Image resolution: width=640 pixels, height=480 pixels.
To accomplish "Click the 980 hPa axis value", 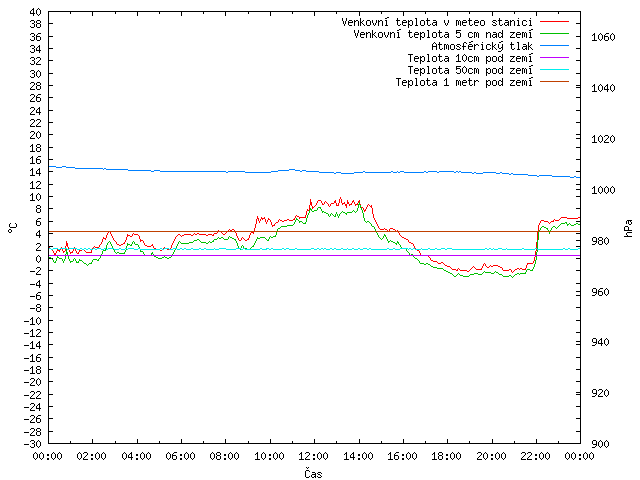I will click(600, 241).
